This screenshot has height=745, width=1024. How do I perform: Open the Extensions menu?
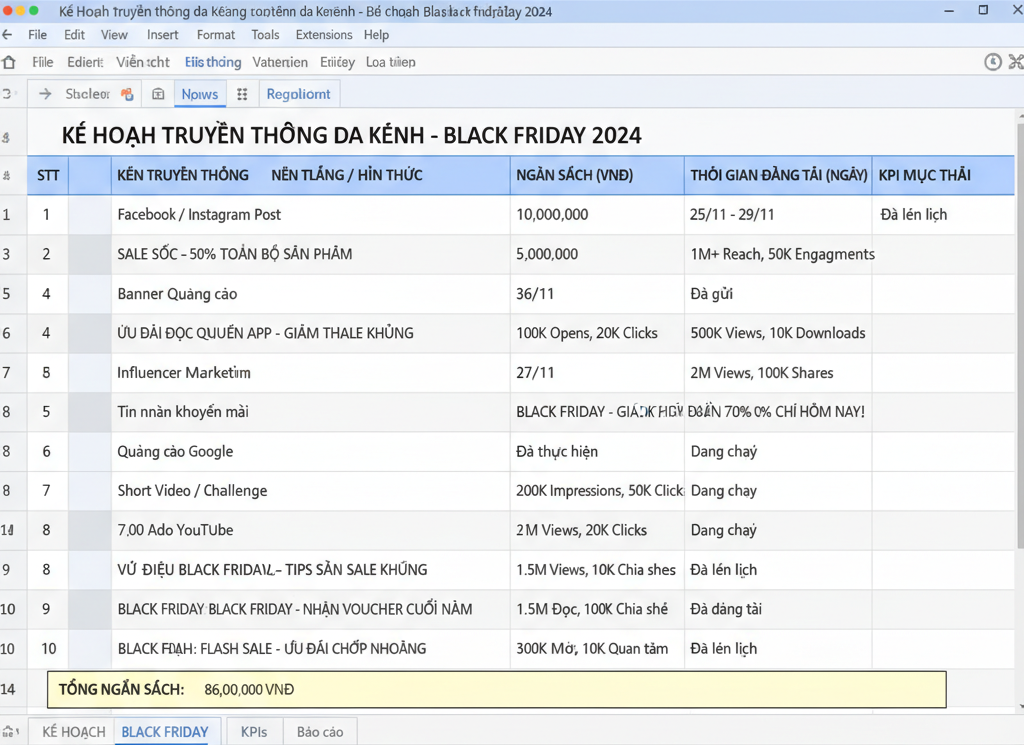(x=324, y=35)
